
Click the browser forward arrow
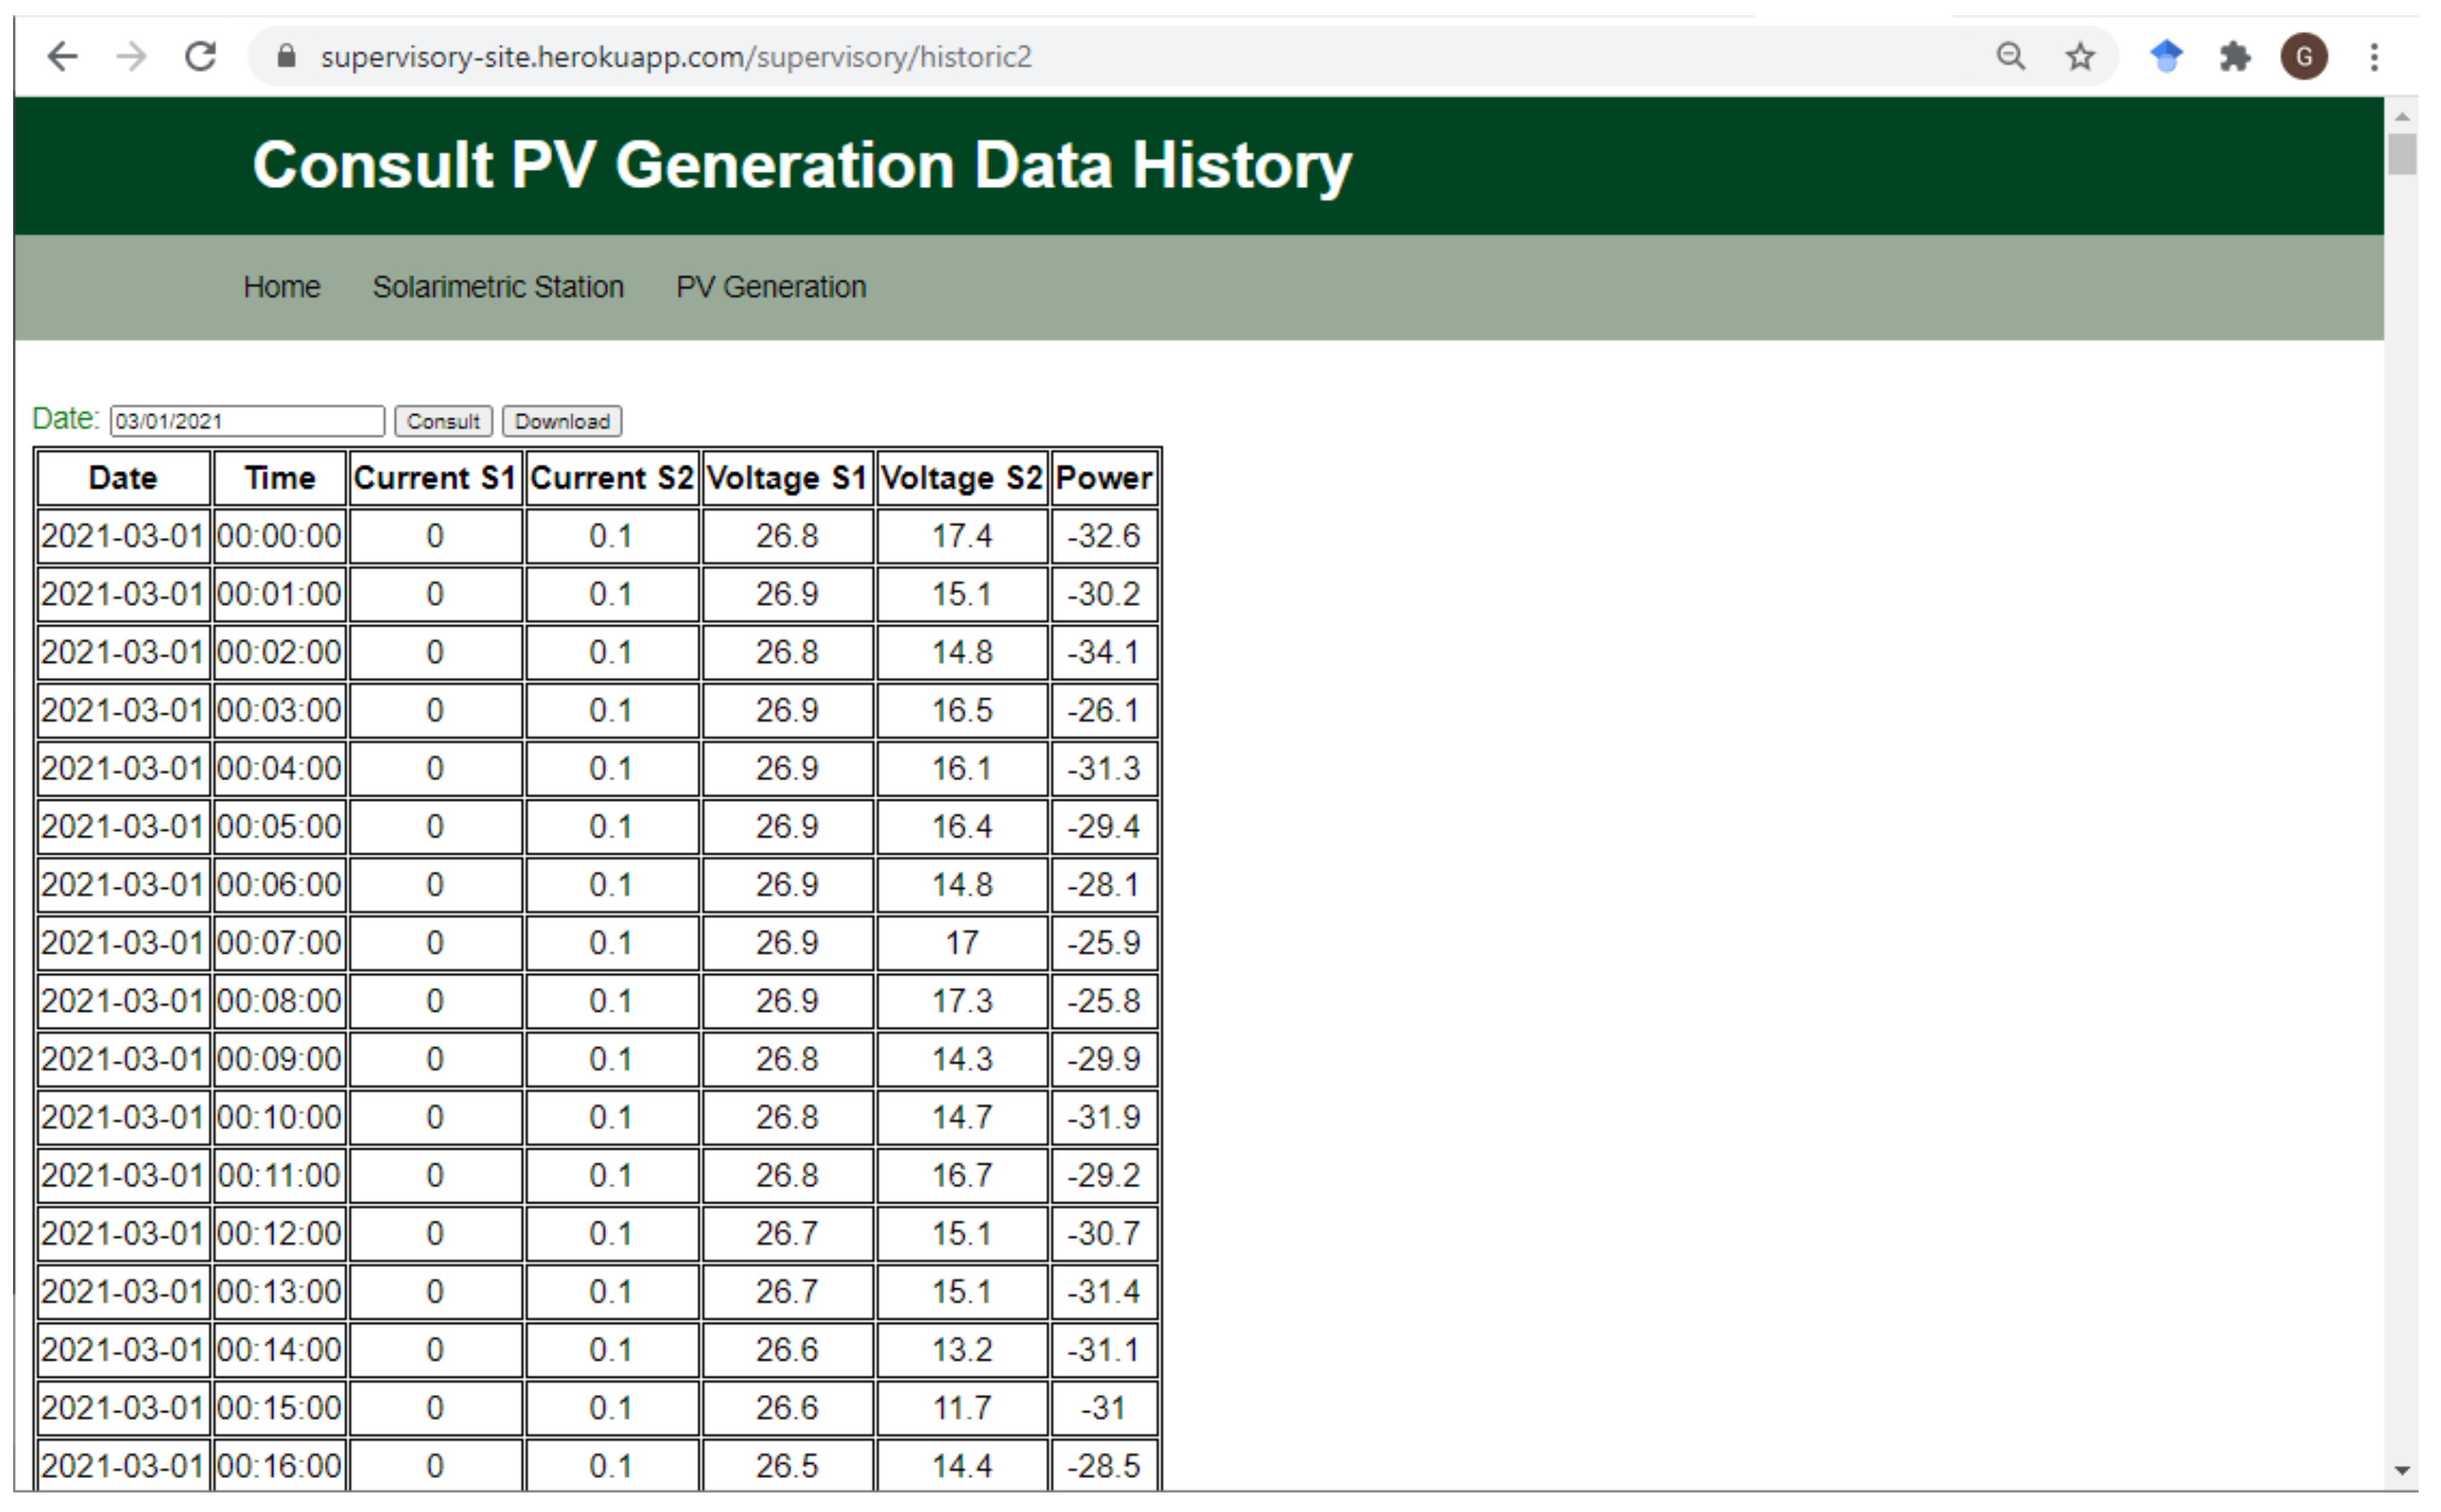[131, 57]
